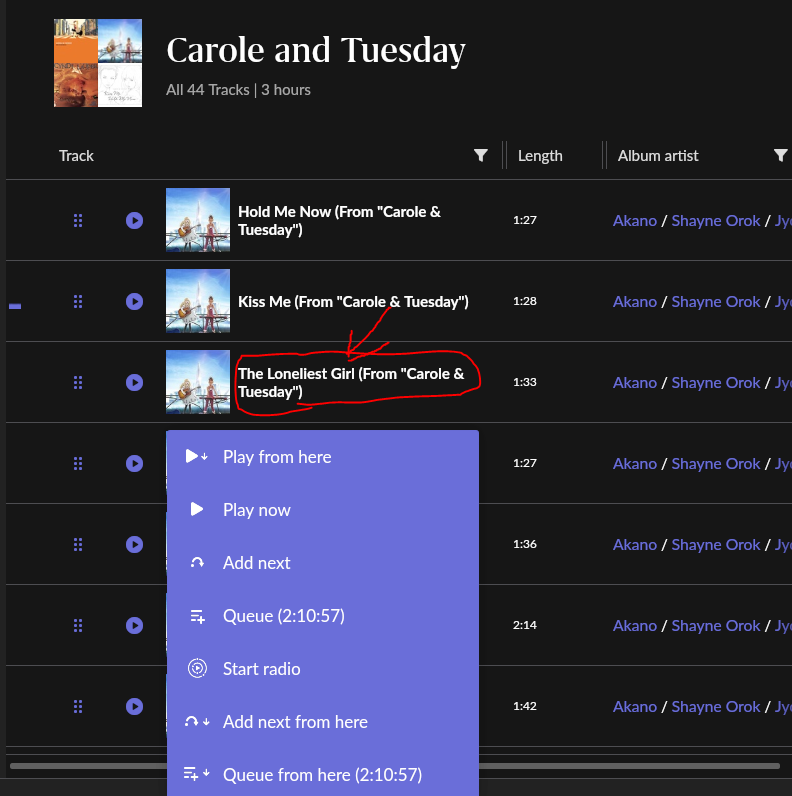The width and height of the screenshot is (792, 796).
Task: Play The Loneliest Girl track
Action: (135, 382)
